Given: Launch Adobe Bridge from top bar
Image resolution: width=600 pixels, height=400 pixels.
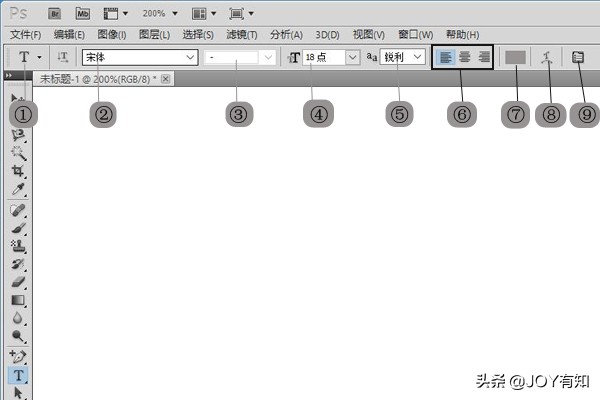Looking at the screenshot, I should click(x=55, y=14).
